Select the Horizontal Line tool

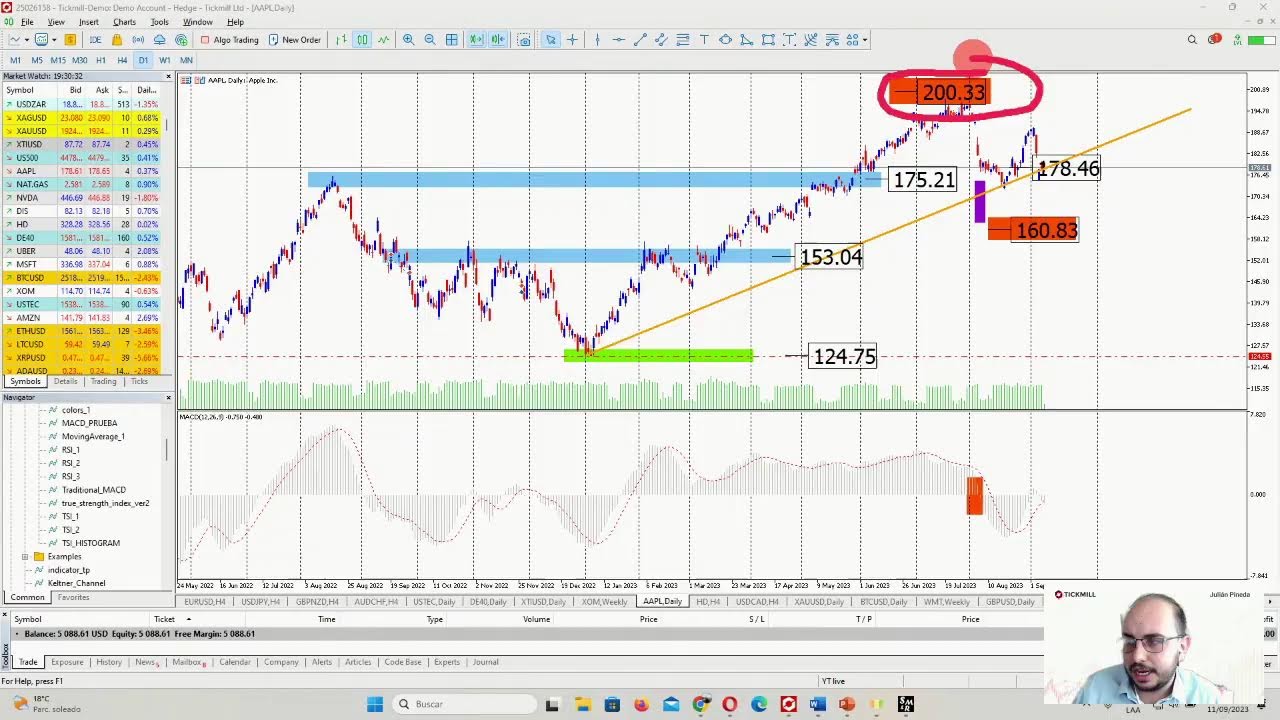tap(618, 40)
